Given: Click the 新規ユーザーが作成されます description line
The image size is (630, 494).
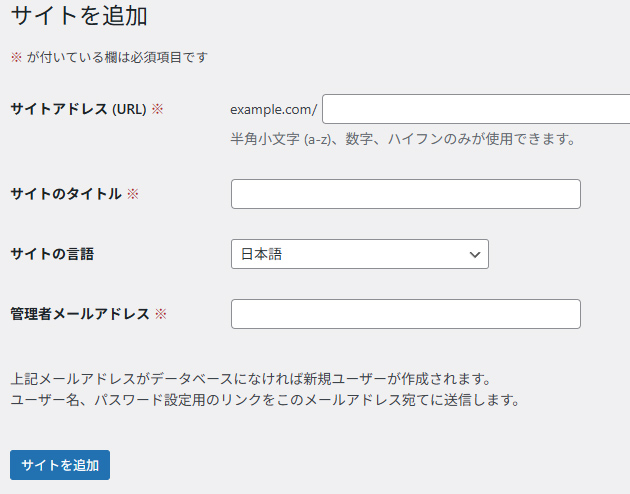Looking at the screenshot, I should (x=250, y=379).
